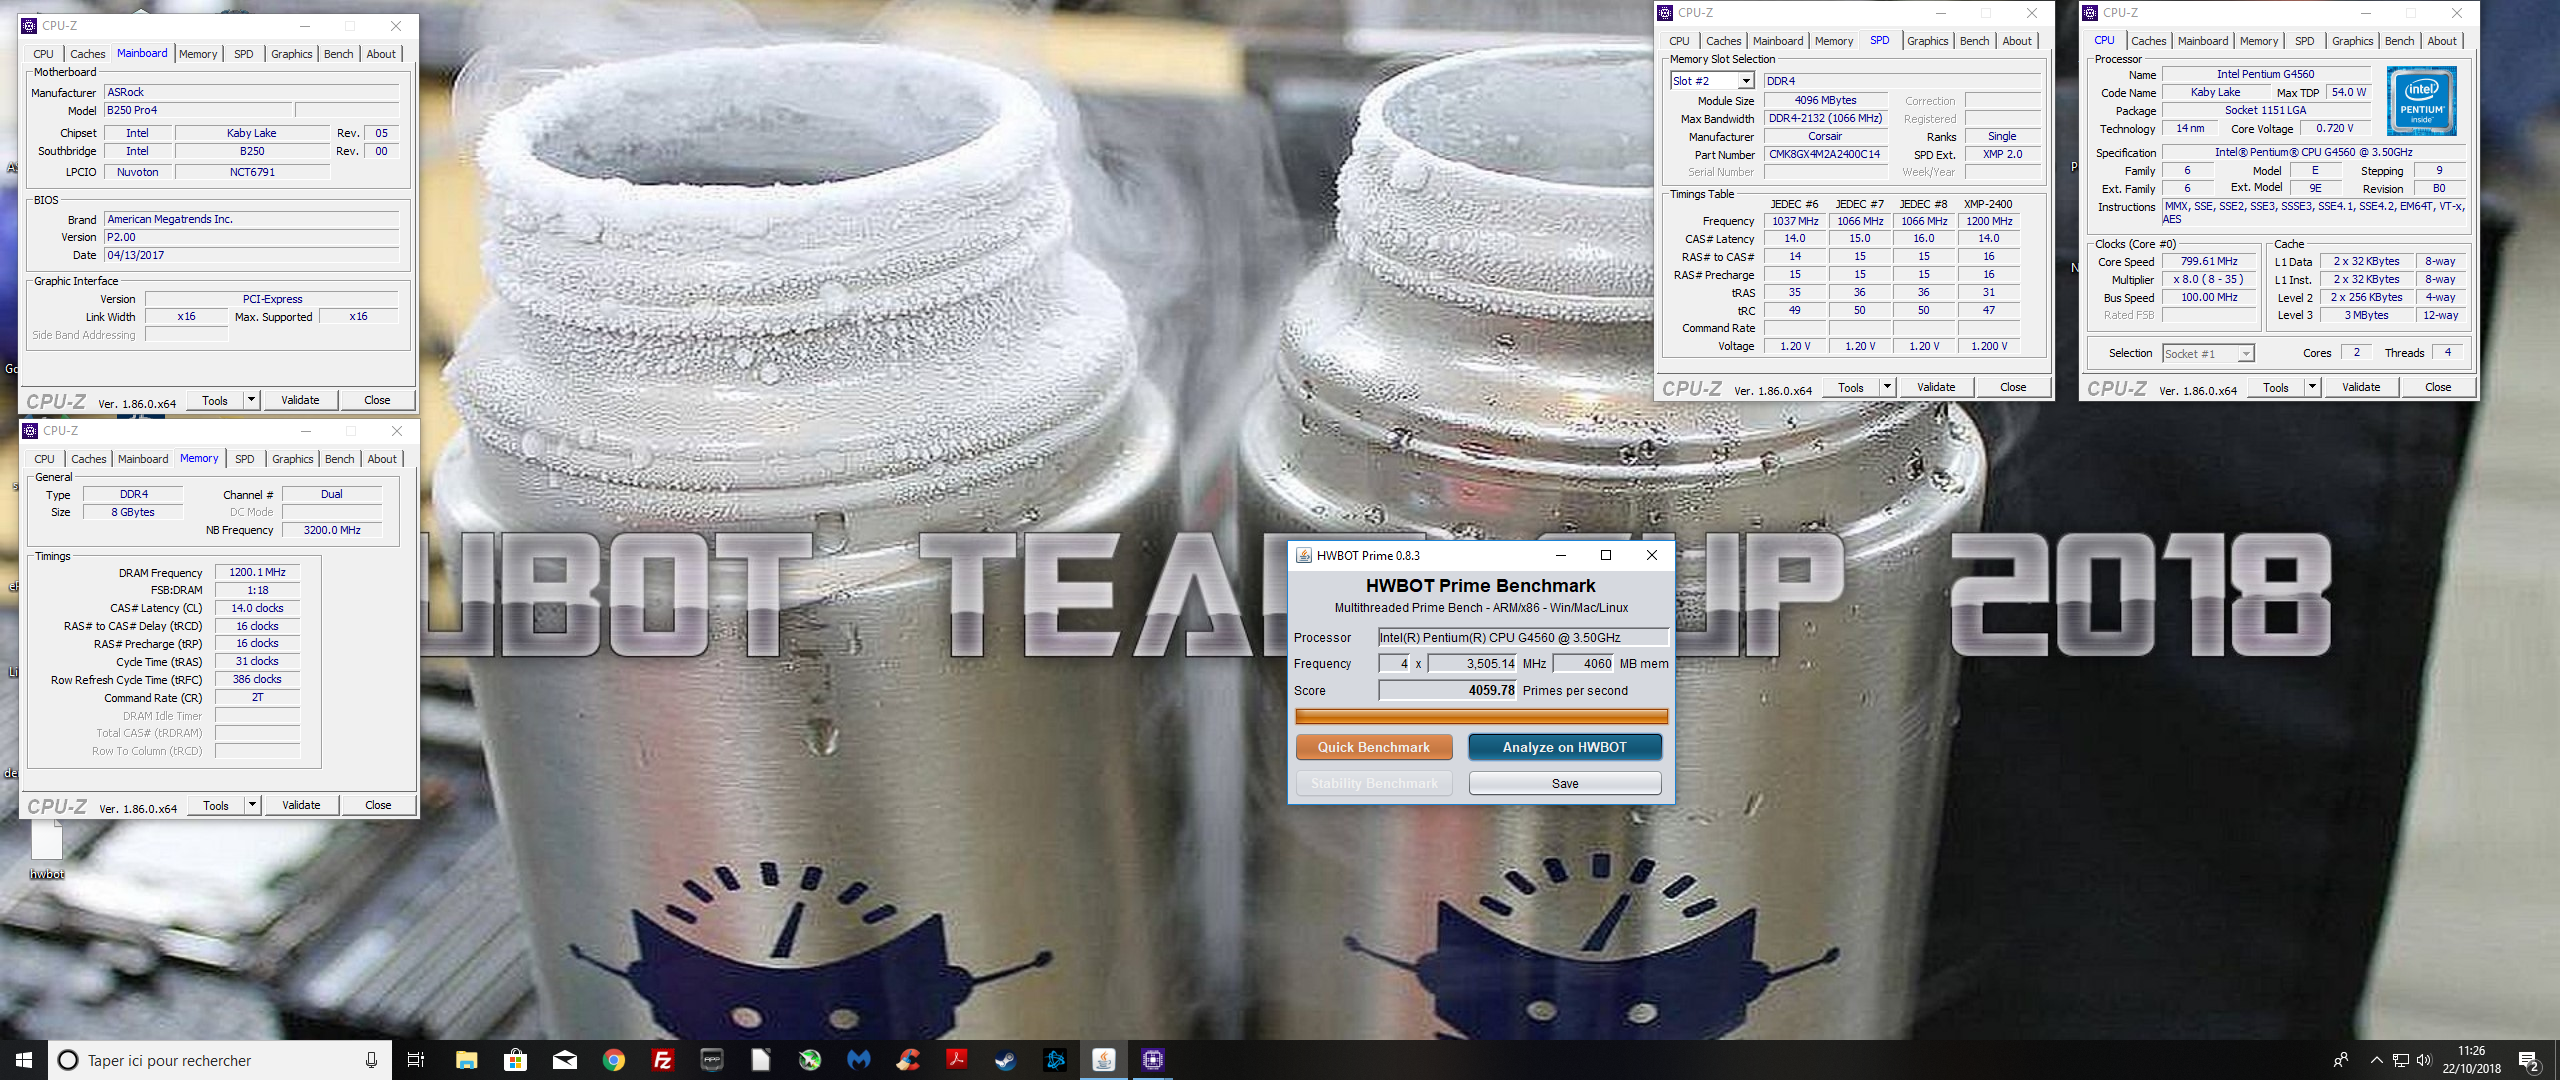Screen dimensions: 2560x1080
Task: Open Adobe Acrobat Reader on taskbar
Action: [956, 1060]
